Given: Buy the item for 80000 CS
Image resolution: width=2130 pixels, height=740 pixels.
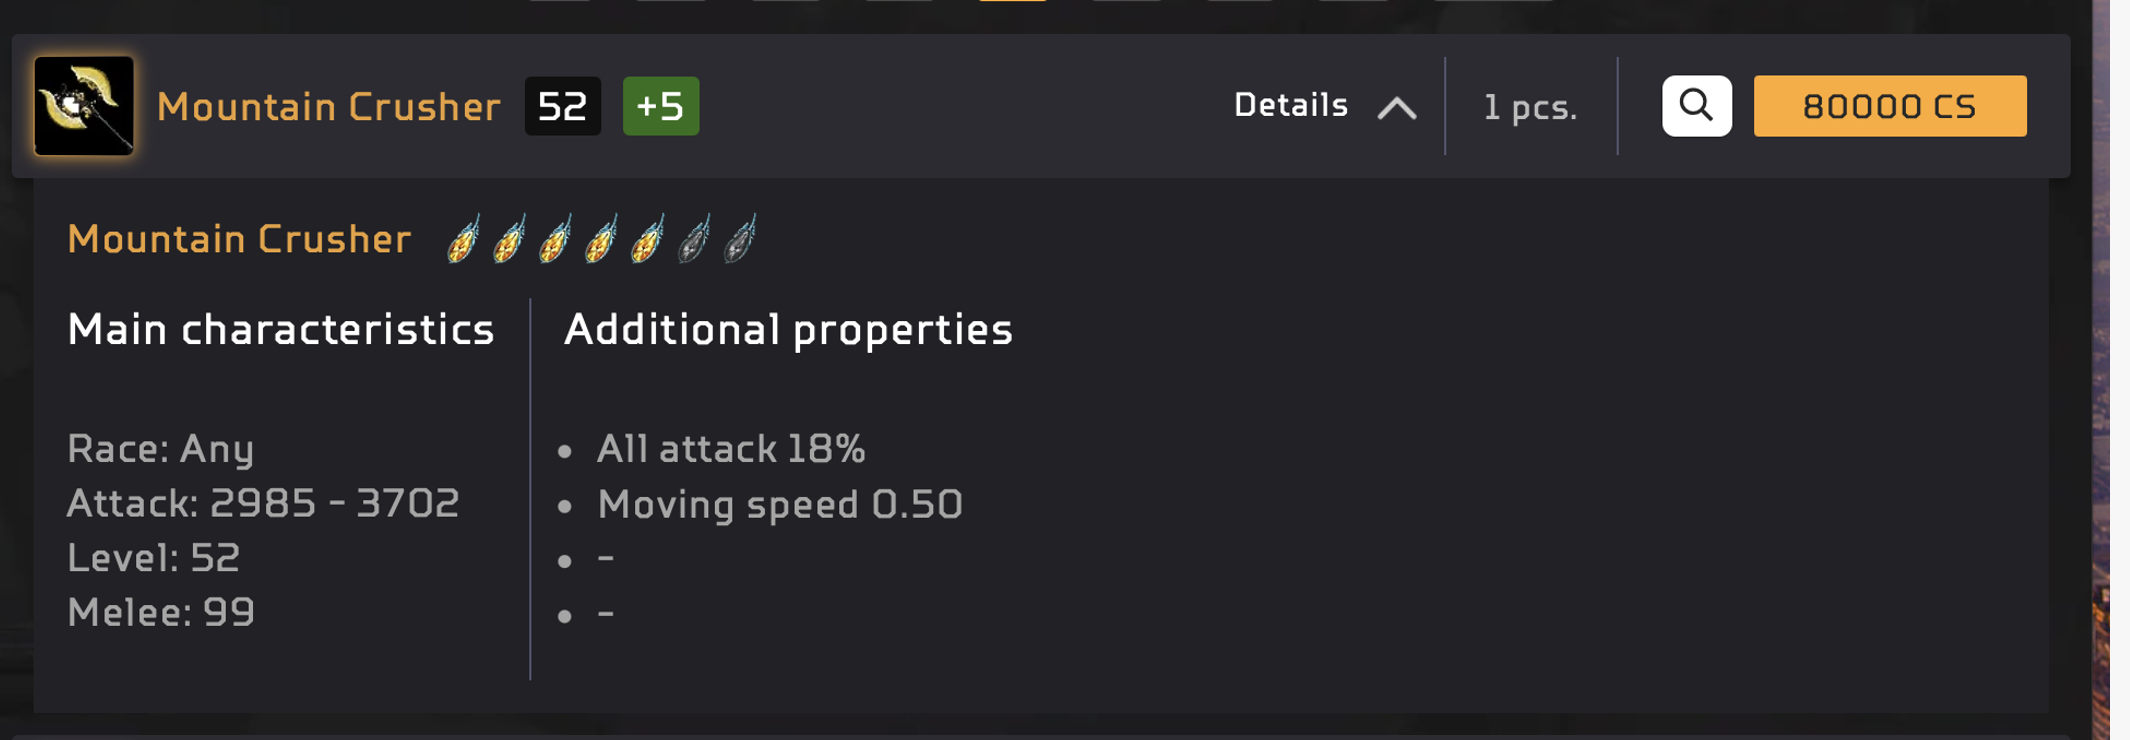Looking at the screenshot, I should coord(1889,106).
